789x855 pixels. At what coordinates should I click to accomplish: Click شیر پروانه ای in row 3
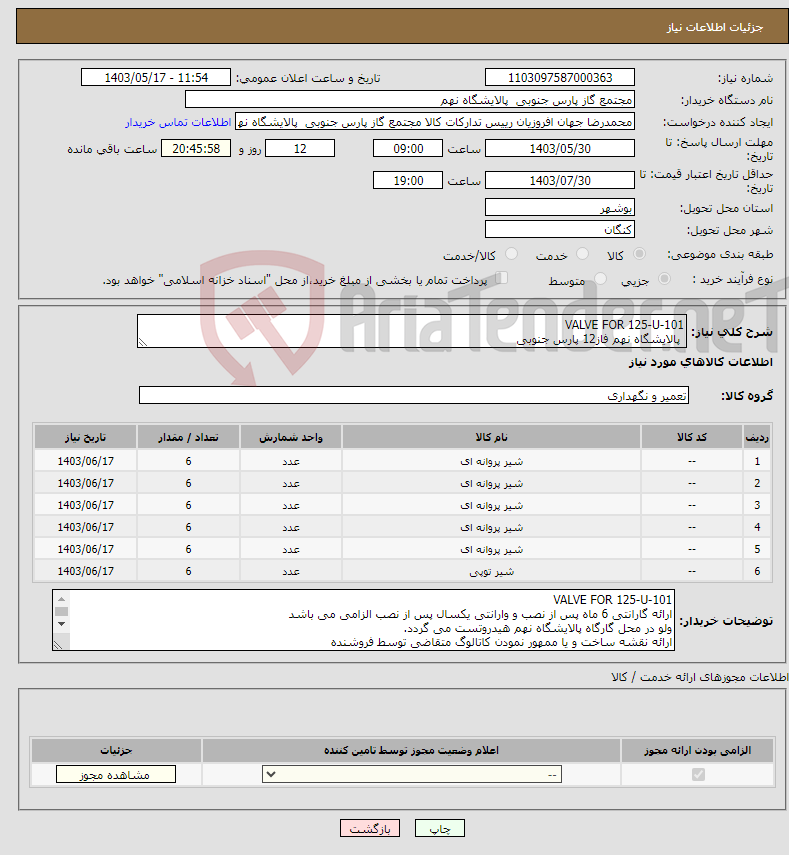click(491, 505)
